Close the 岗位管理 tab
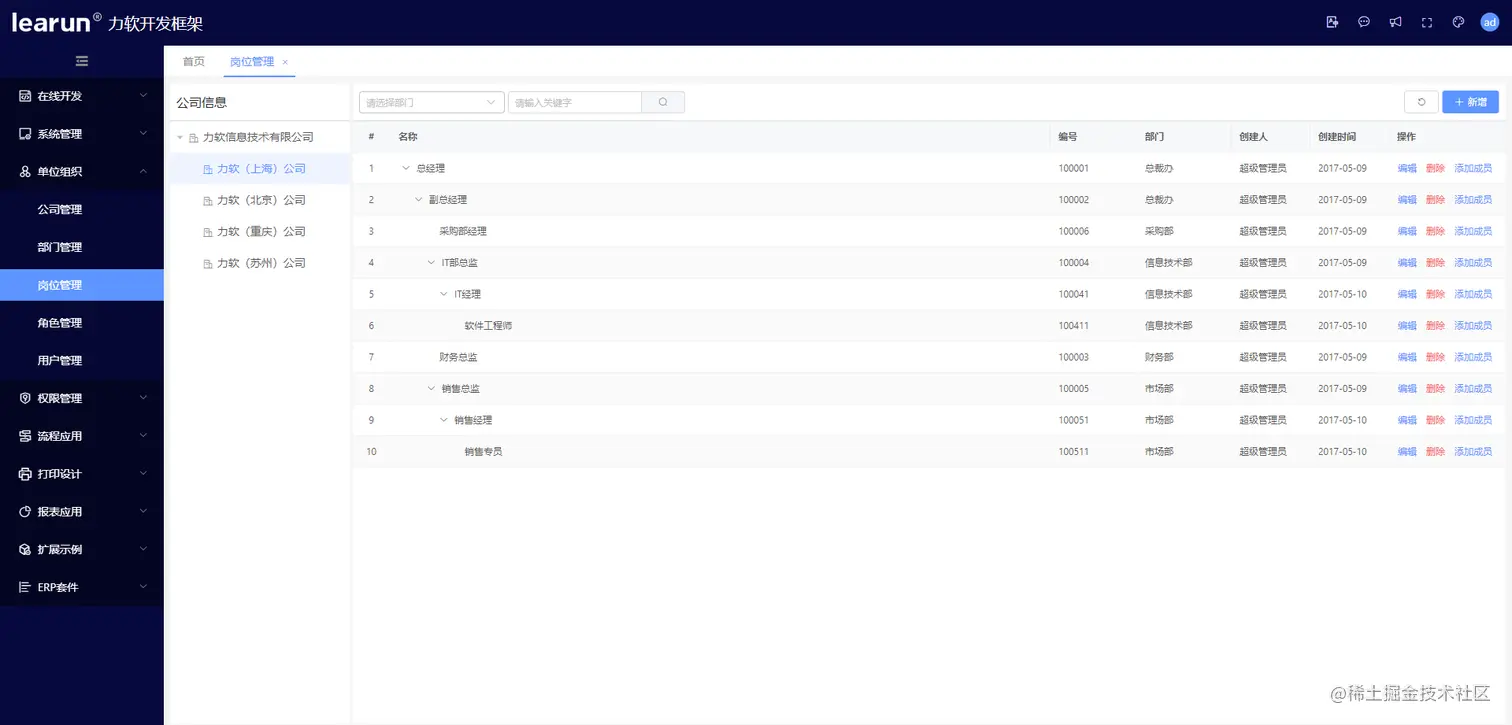Viewport: 1512px width, 725px height. (x=285, y=62)
